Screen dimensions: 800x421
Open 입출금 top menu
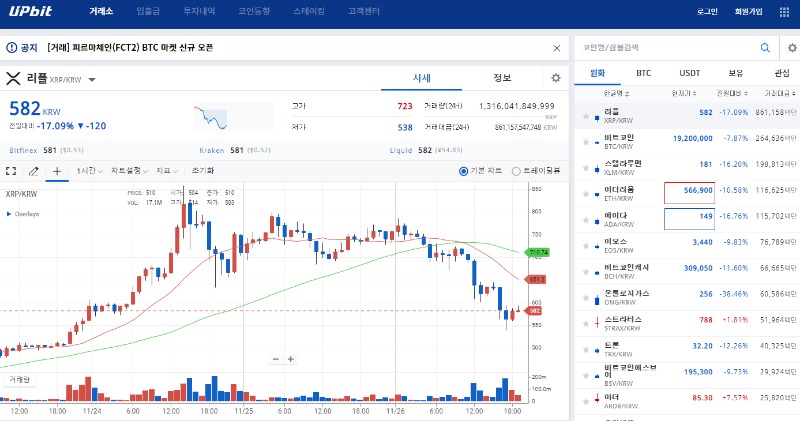[x=148, y=11]
